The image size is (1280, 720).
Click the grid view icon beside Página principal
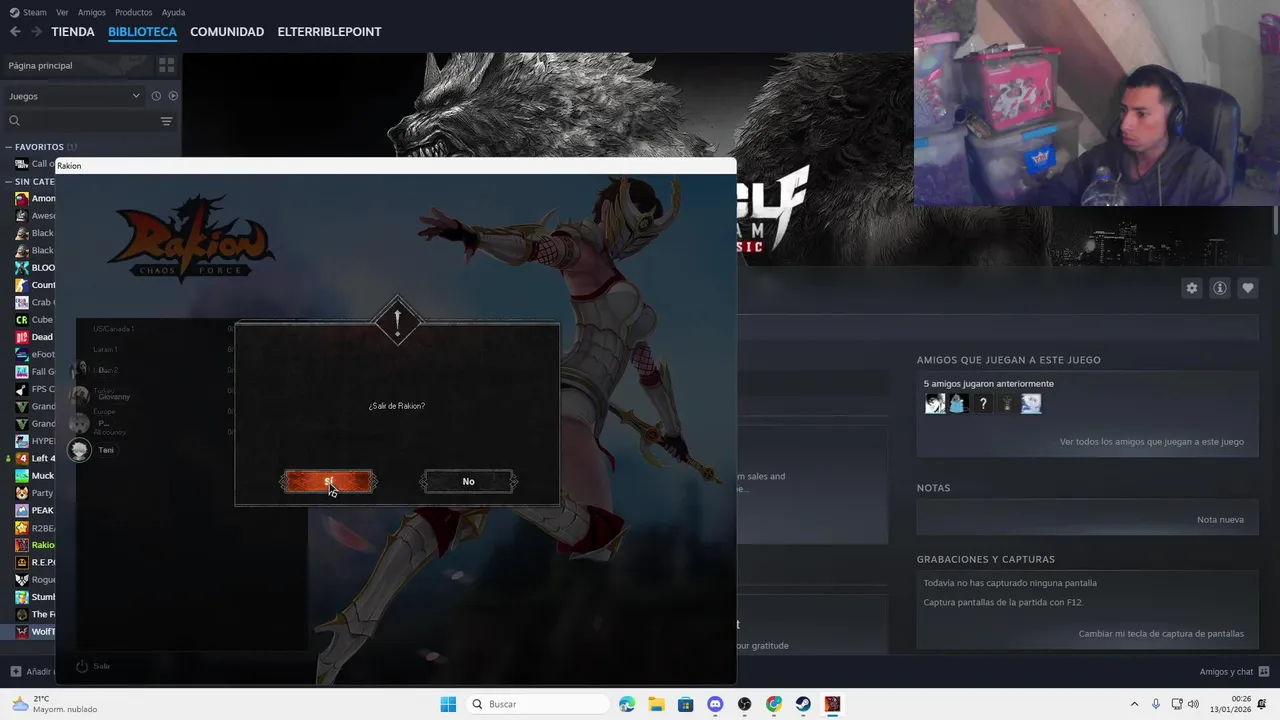click(166, 65)
